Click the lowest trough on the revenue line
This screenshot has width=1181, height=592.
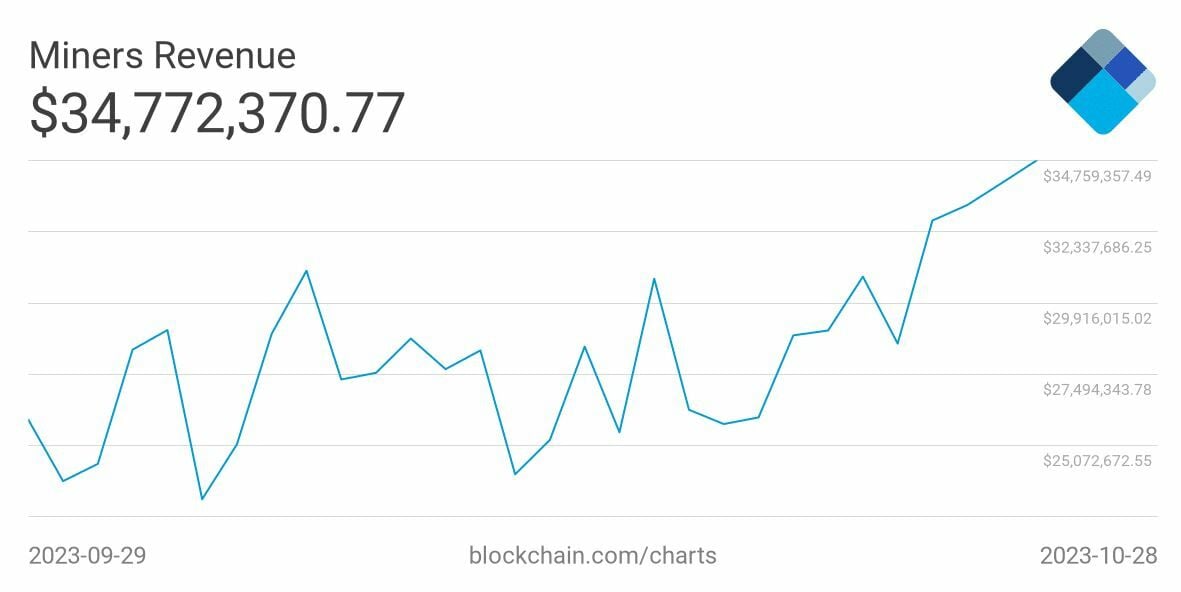pyautogui.click(x=202, y=498)
